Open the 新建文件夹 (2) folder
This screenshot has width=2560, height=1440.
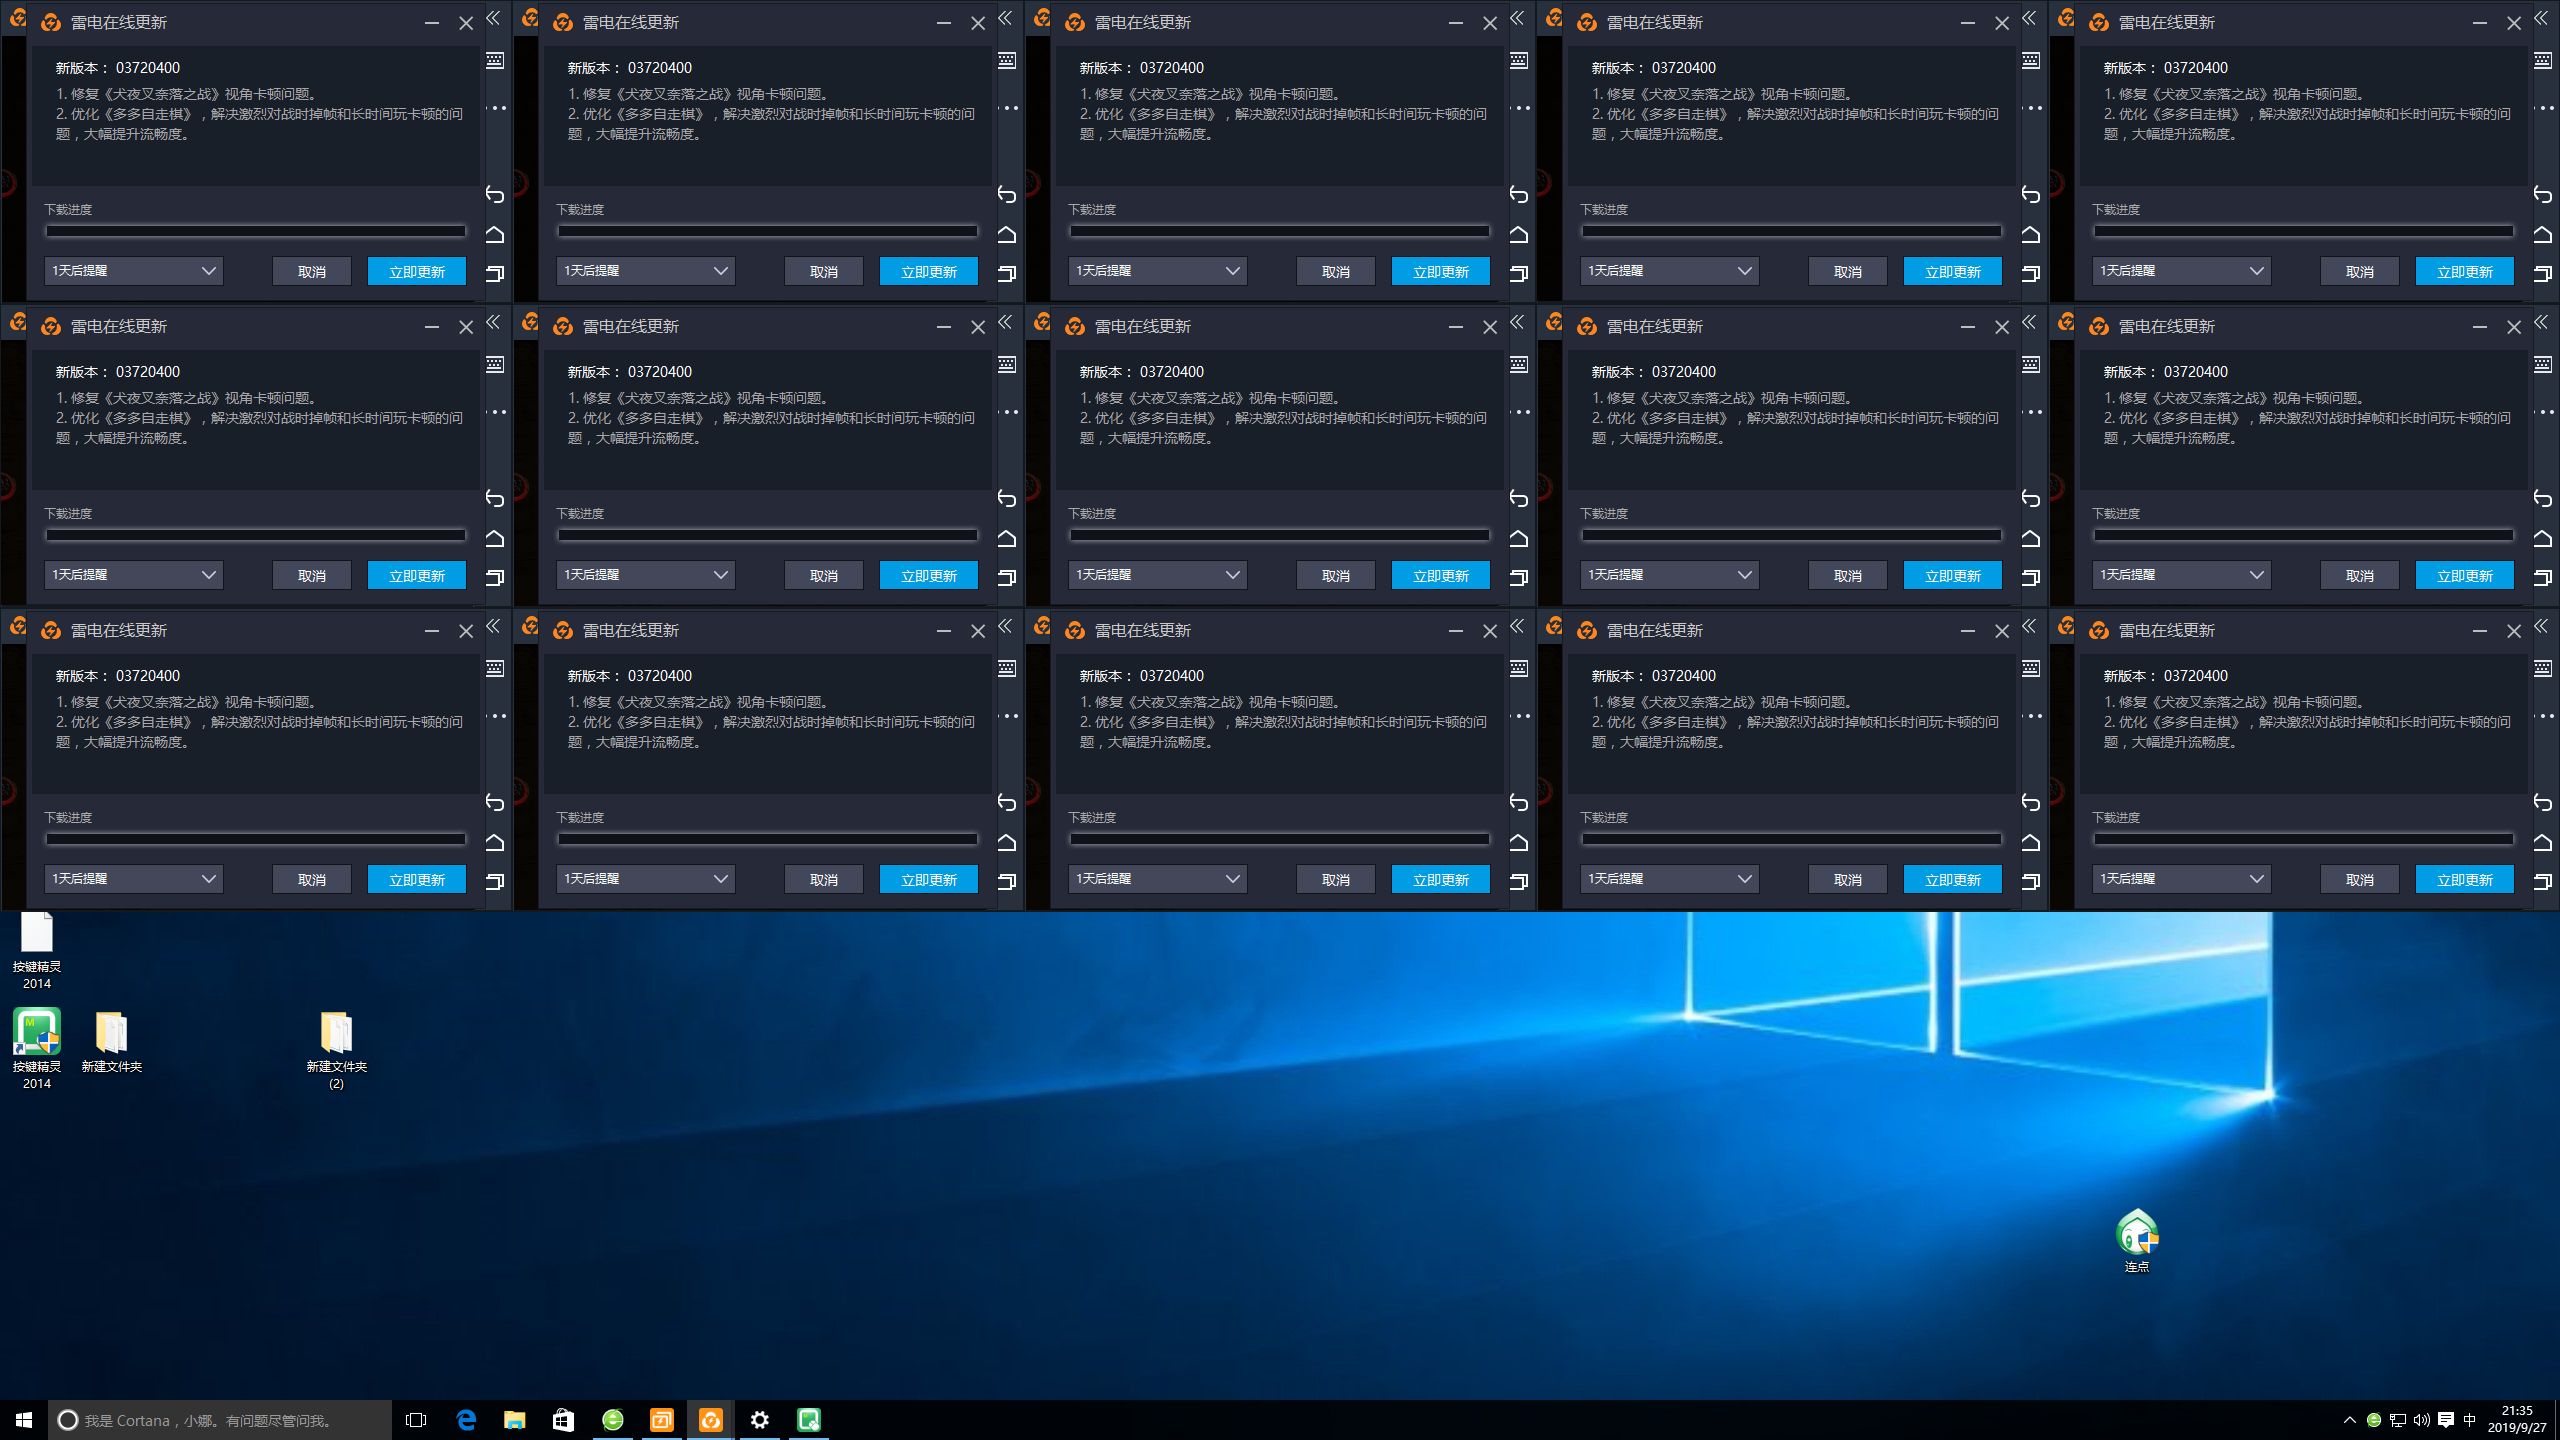(x=336, y=1032)
